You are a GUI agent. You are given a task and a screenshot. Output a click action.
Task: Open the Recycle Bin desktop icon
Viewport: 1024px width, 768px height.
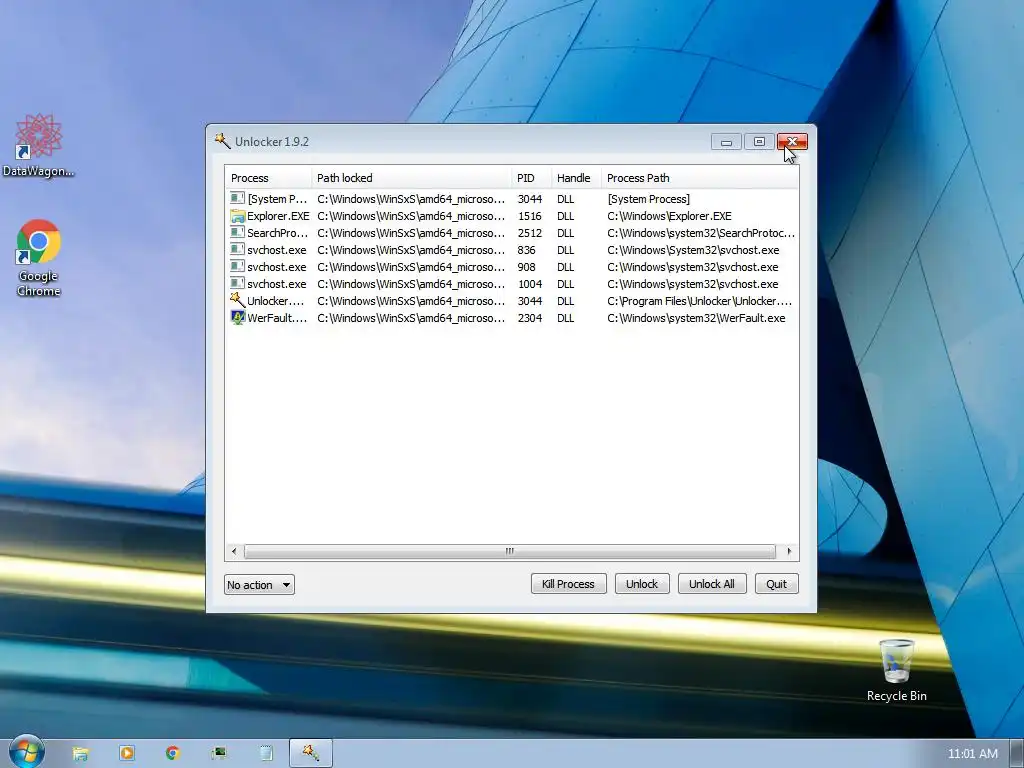point(896,670)
